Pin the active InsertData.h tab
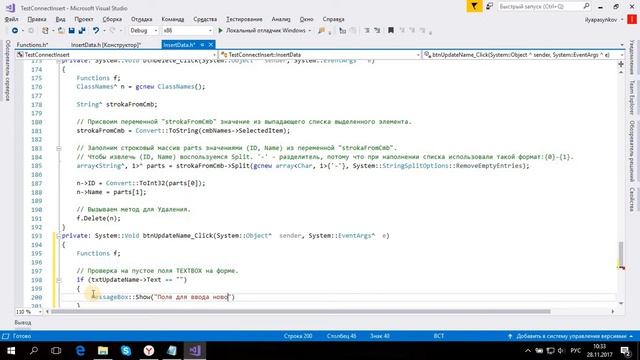Image resolution: width=640 pixels, height=360 pixels. 202,45
